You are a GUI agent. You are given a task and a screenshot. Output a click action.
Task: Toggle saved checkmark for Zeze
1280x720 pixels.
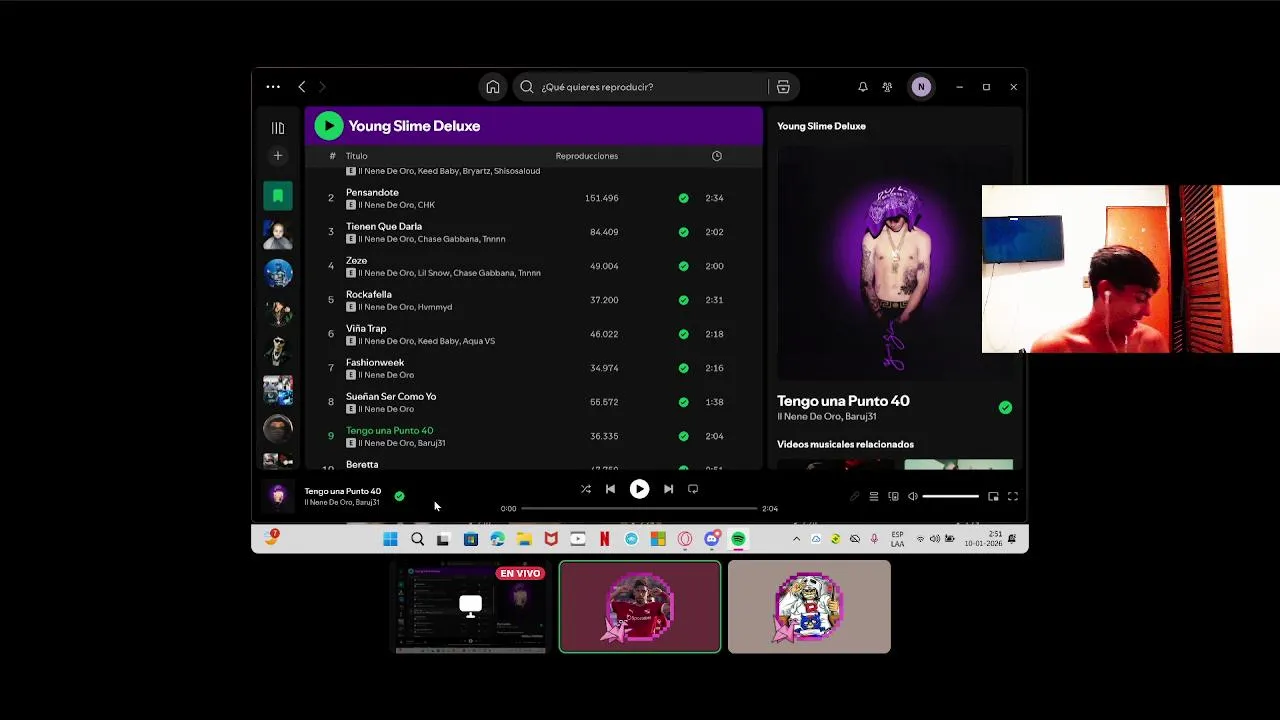click(x=684, y=266)
